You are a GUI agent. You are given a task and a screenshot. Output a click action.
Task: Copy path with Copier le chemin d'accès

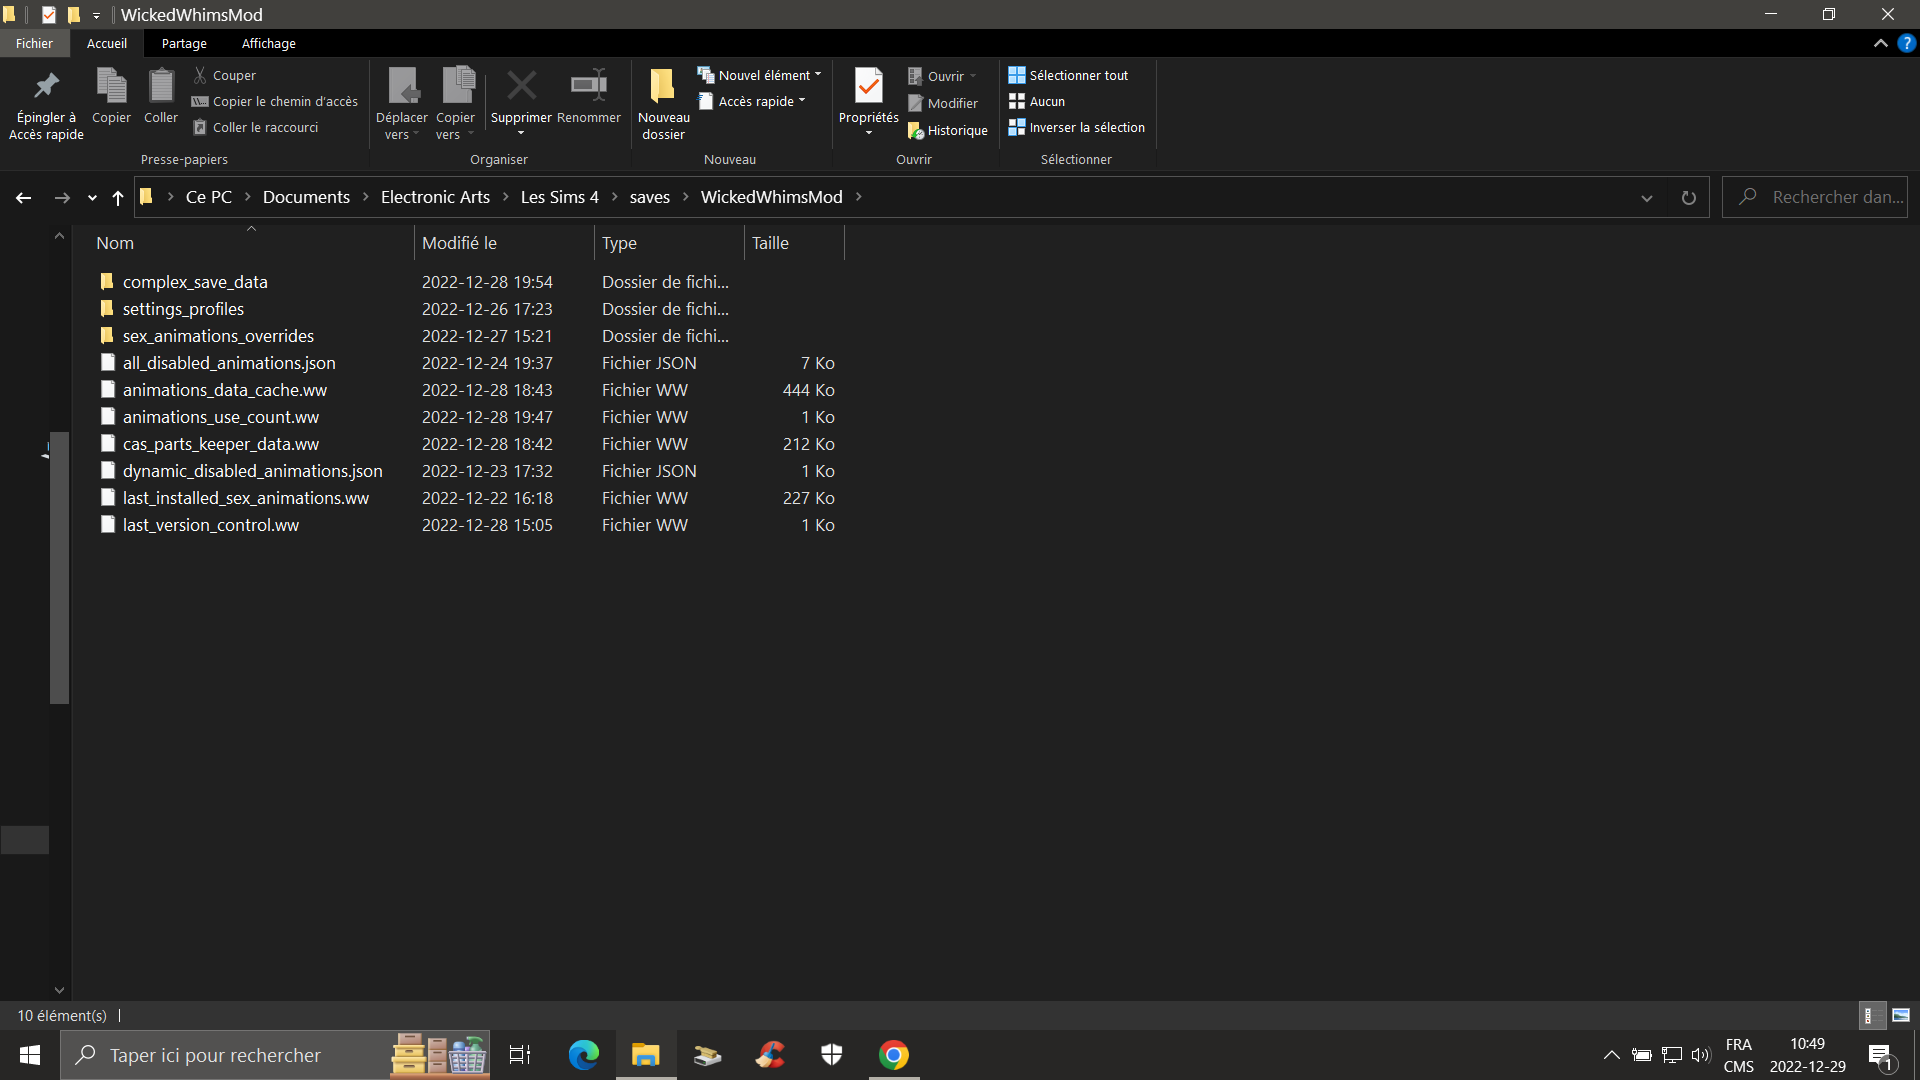(275, 101)
